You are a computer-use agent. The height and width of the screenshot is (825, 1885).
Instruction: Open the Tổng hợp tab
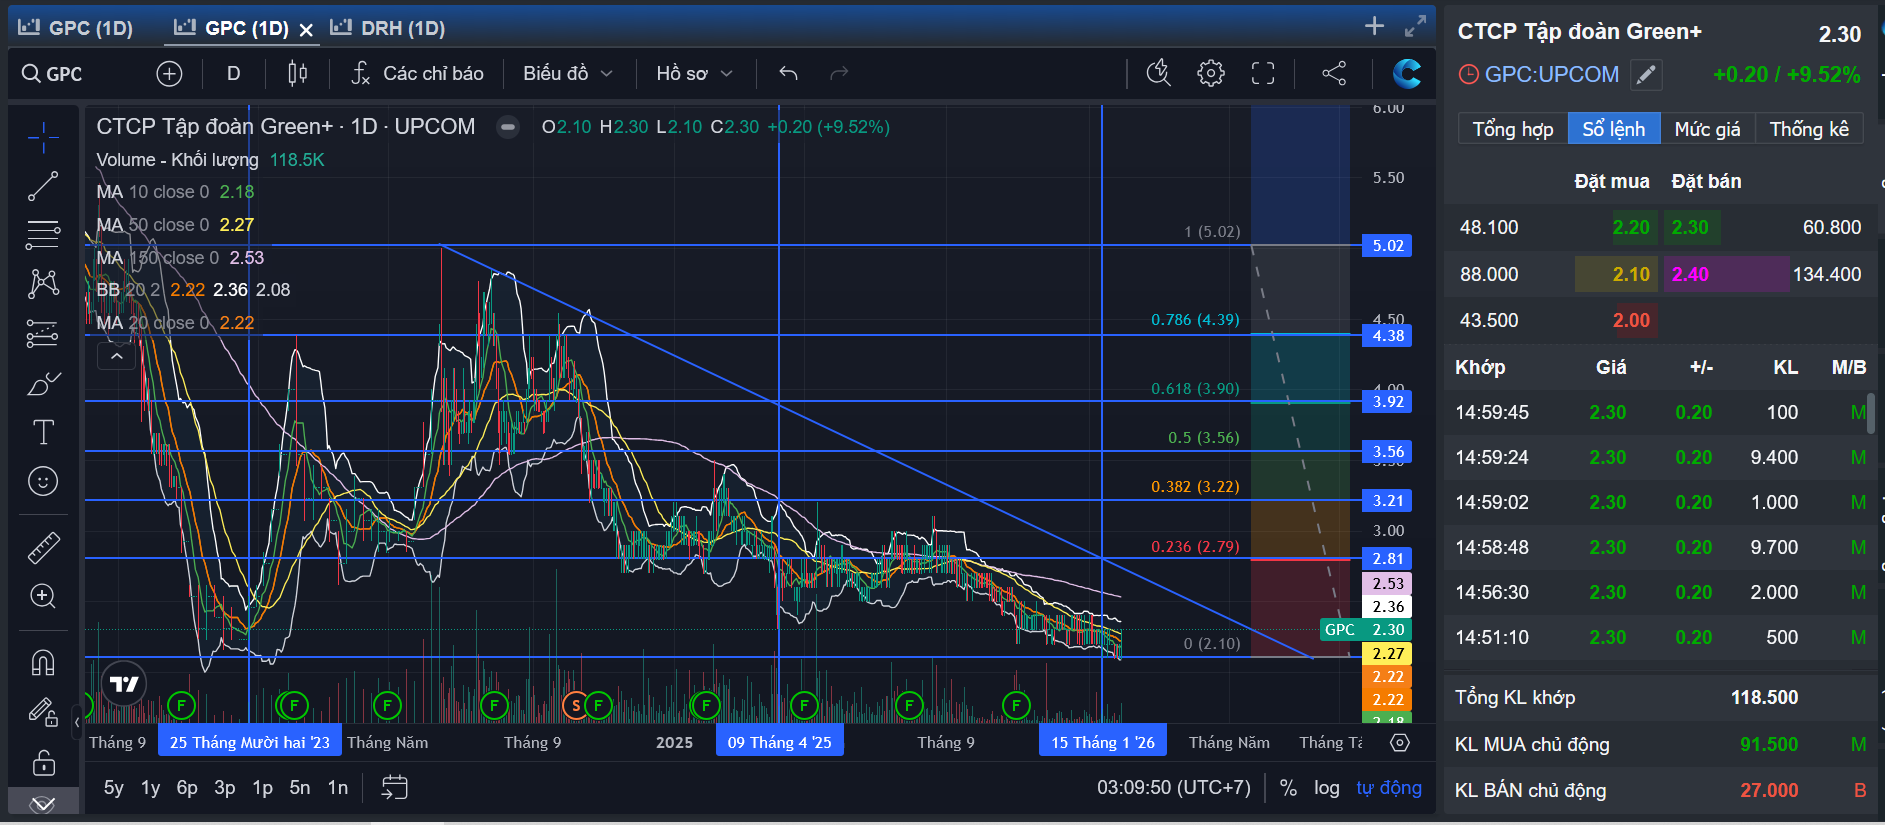1513,129
